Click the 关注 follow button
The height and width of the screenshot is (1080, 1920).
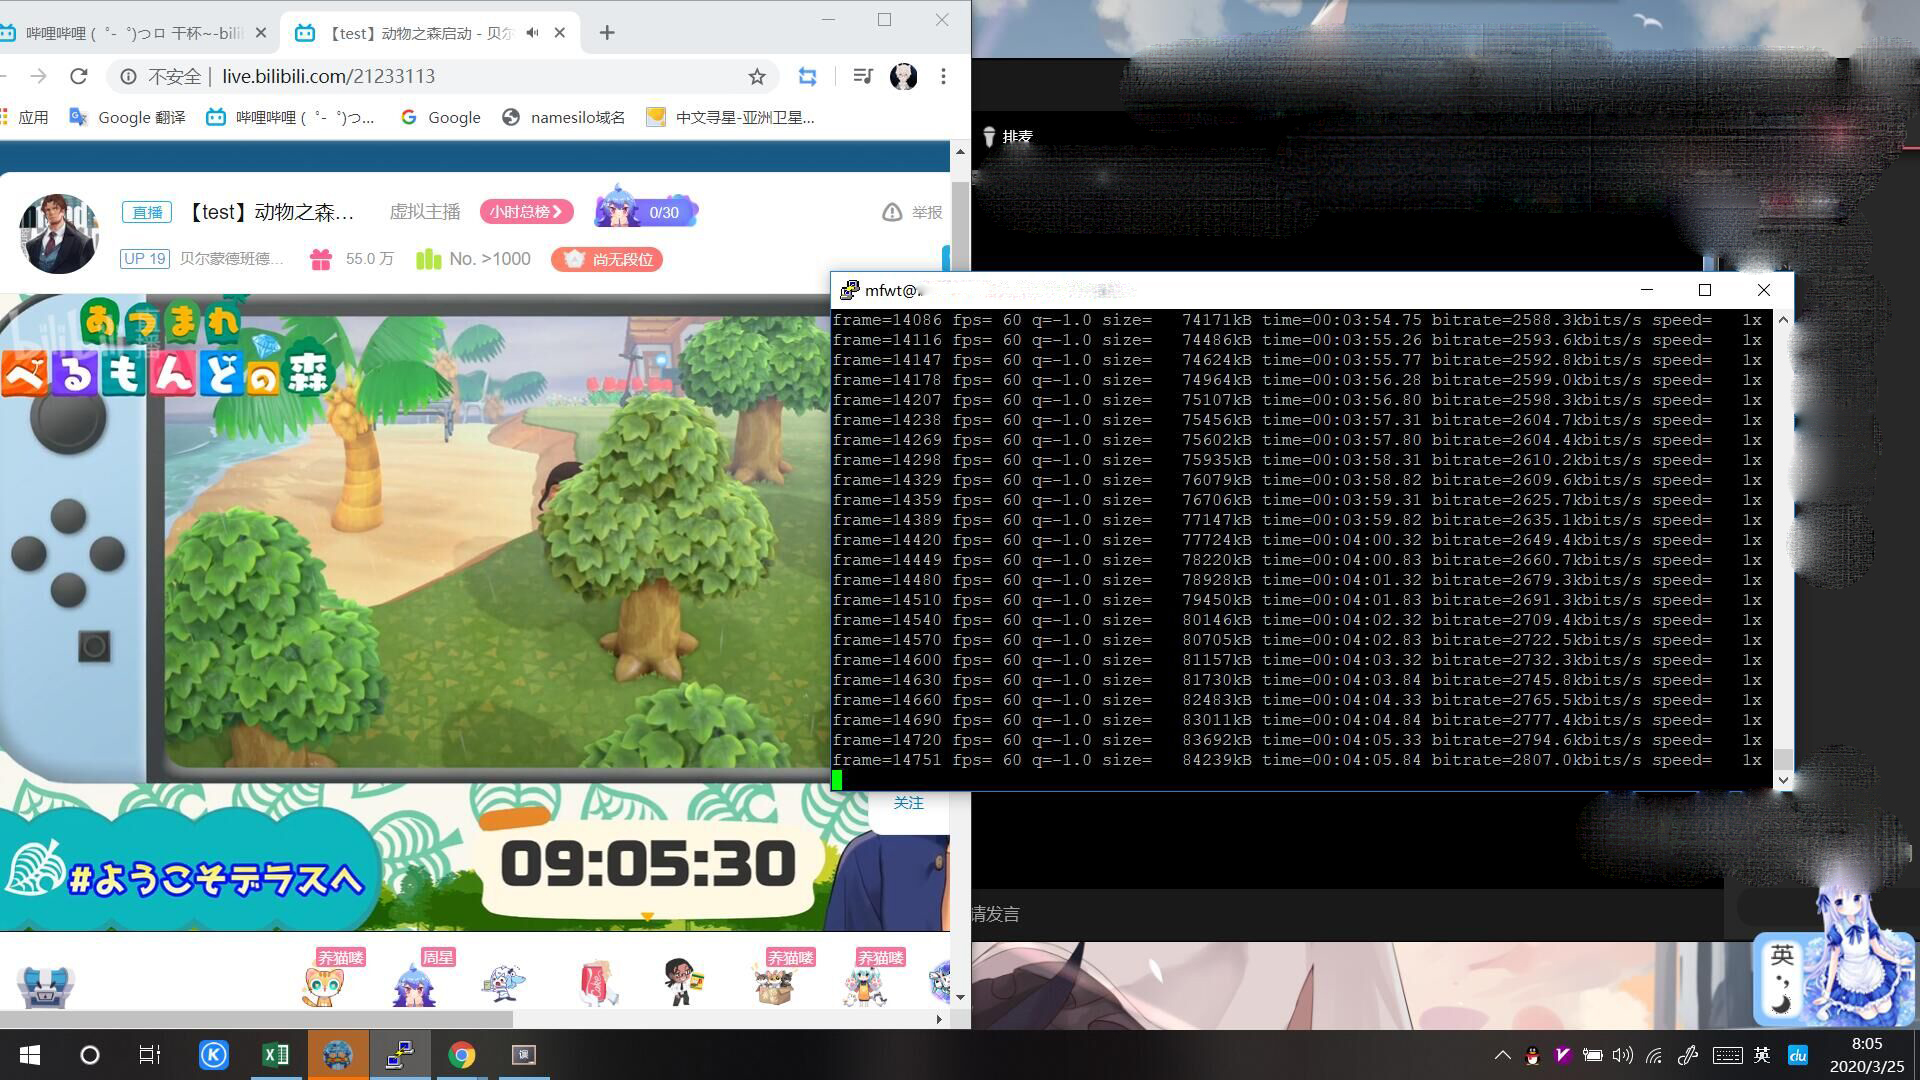click(908, 803)
